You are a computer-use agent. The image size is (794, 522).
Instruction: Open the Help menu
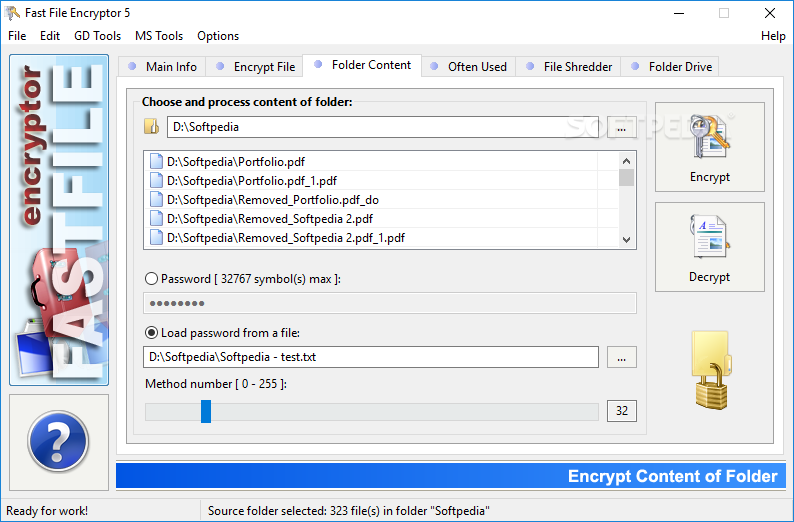tap(773, 36)
